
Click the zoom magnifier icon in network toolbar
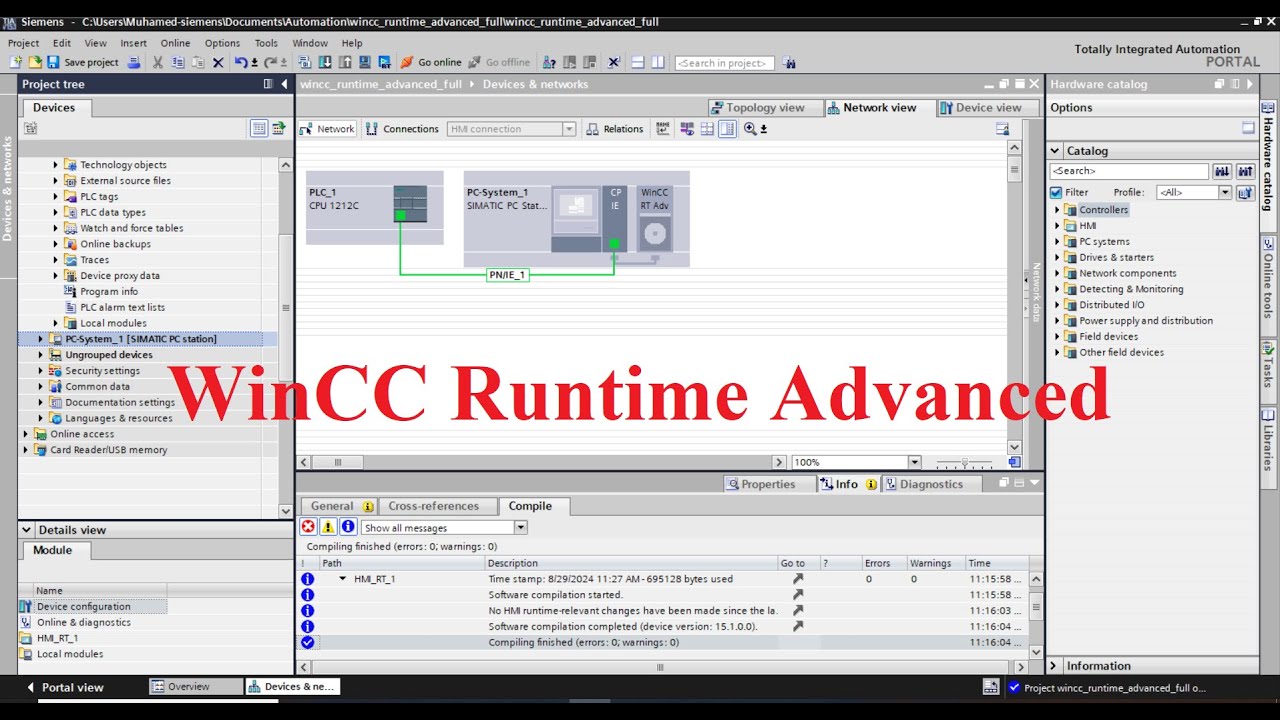750,129
